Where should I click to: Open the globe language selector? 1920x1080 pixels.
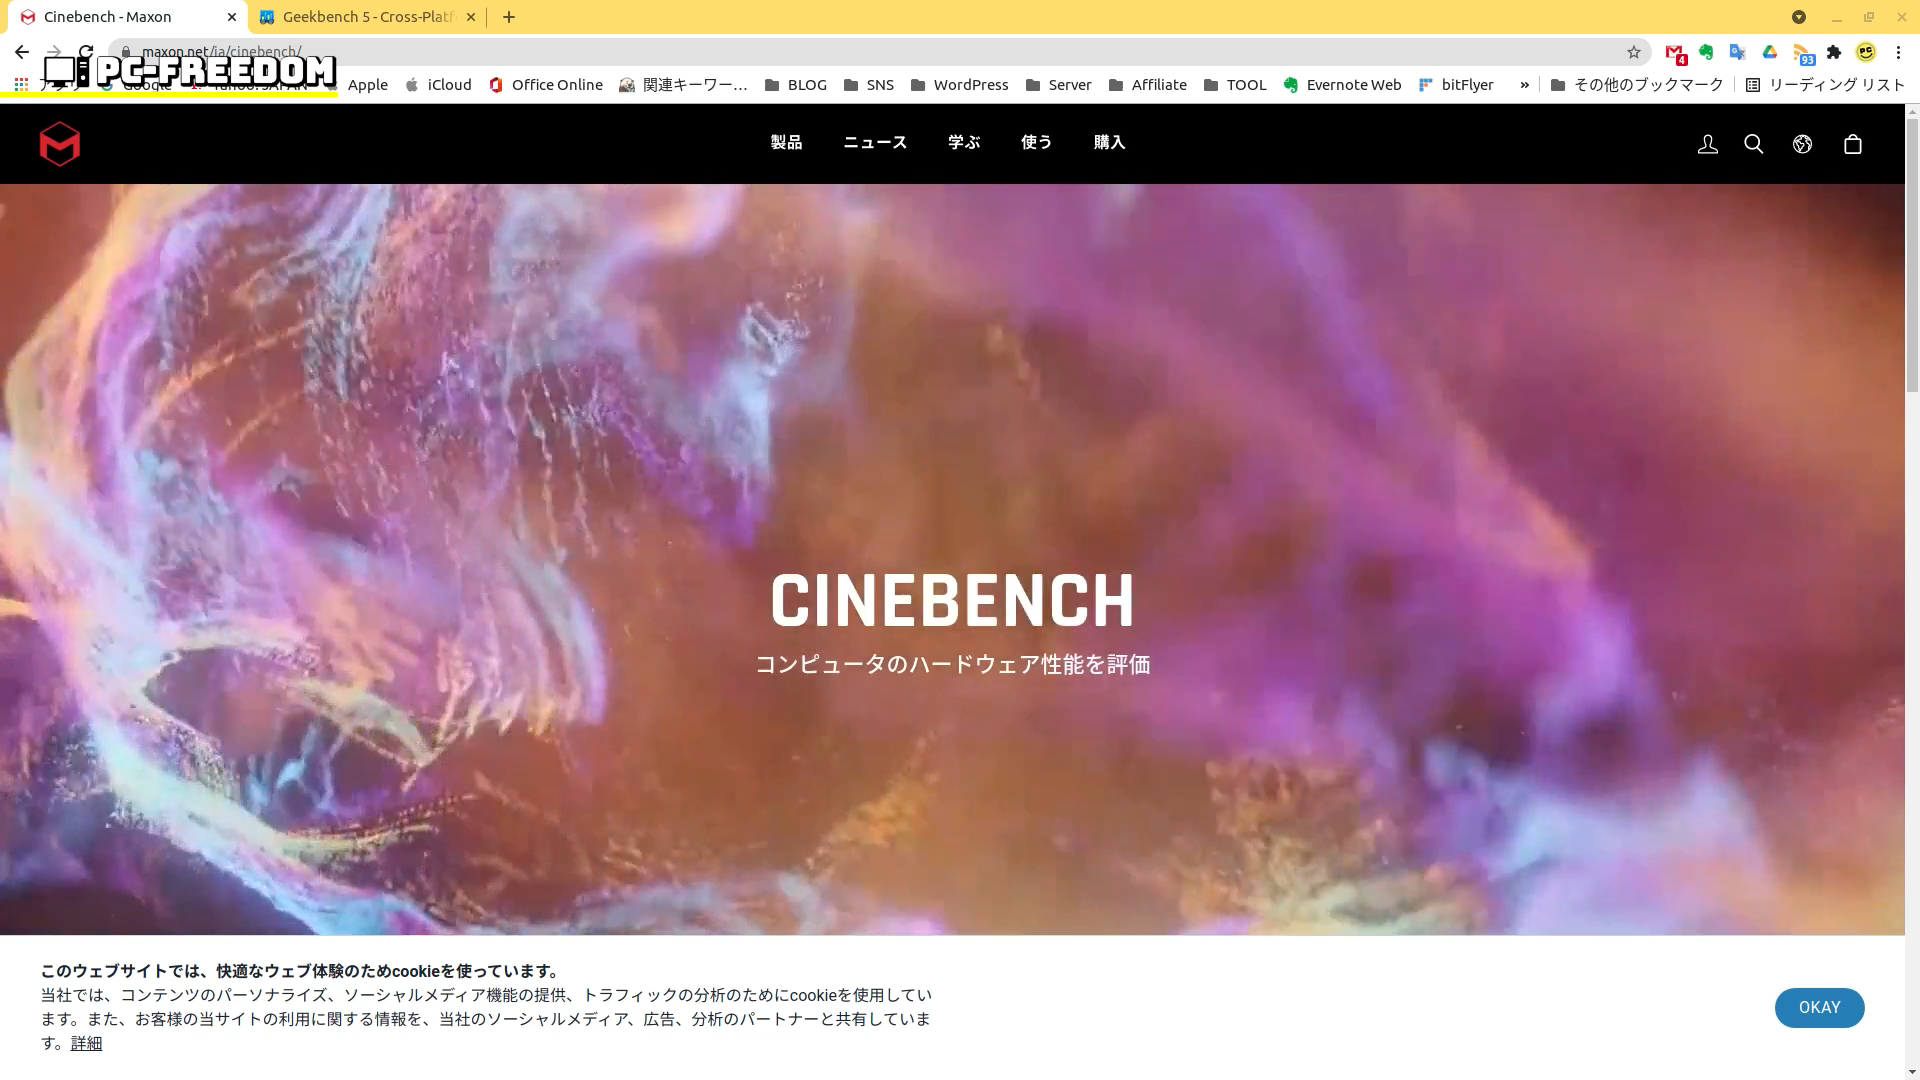click(1802, 144)
